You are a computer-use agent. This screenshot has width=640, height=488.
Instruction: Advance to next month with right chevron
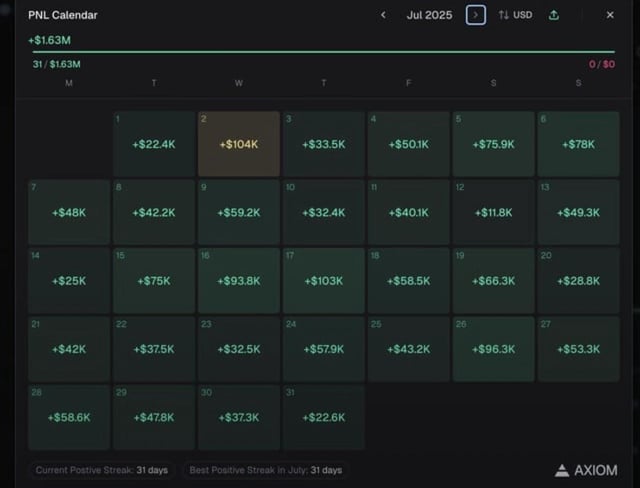point(476,15)
